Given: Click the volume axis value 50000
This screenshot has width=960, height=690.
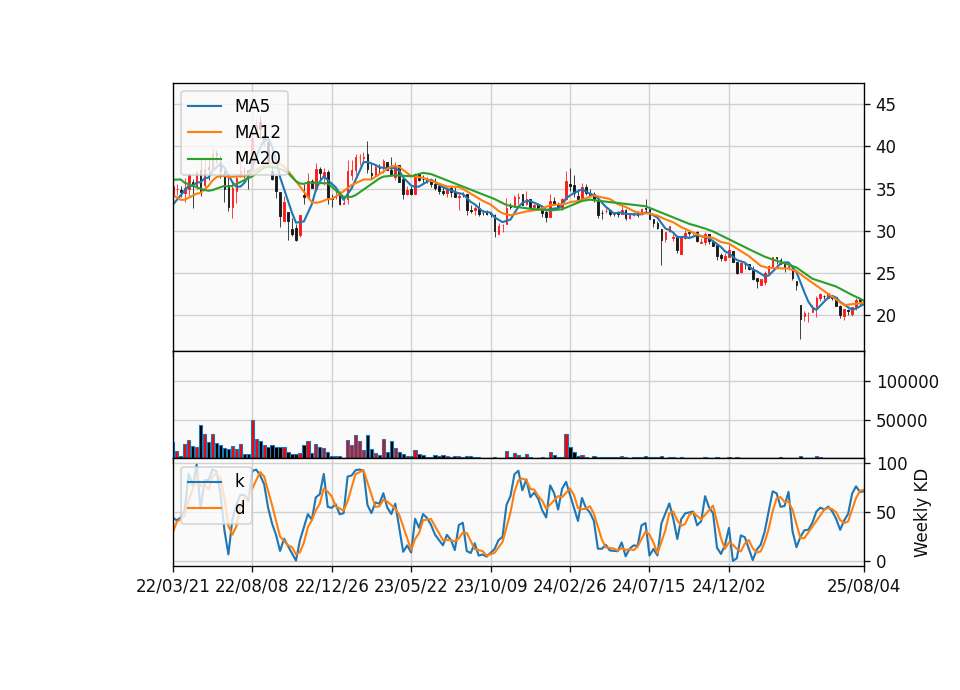Looking at the screenshot, I should [902, 421].
